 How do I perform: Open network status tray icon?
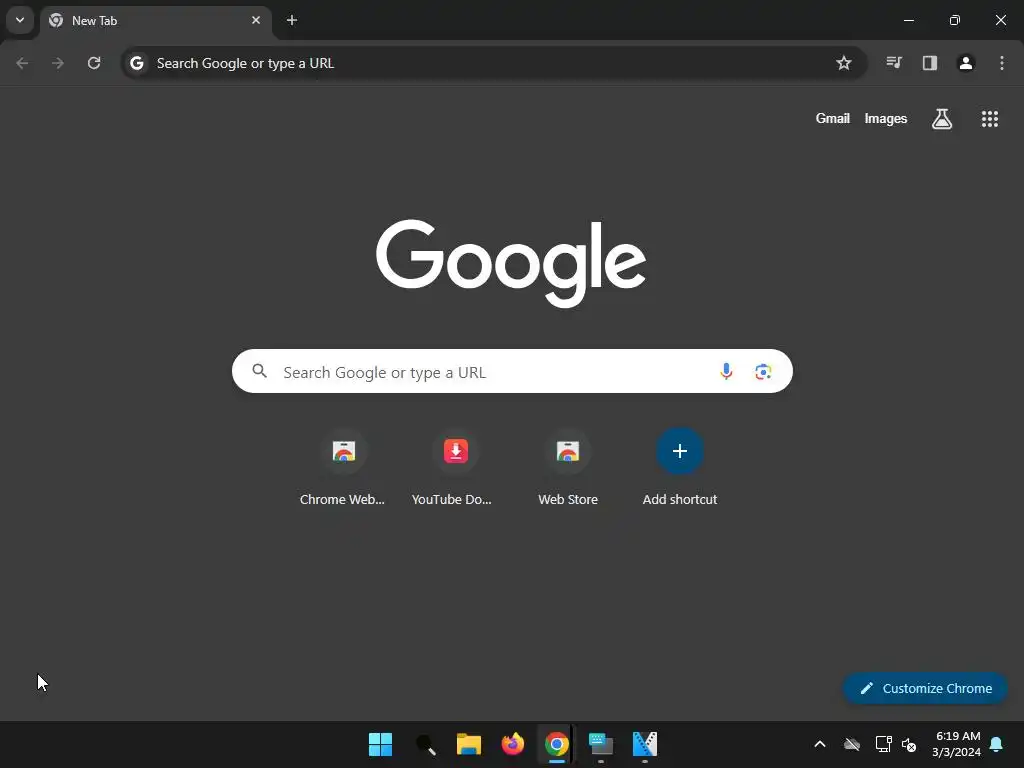(x=883, y=744)
